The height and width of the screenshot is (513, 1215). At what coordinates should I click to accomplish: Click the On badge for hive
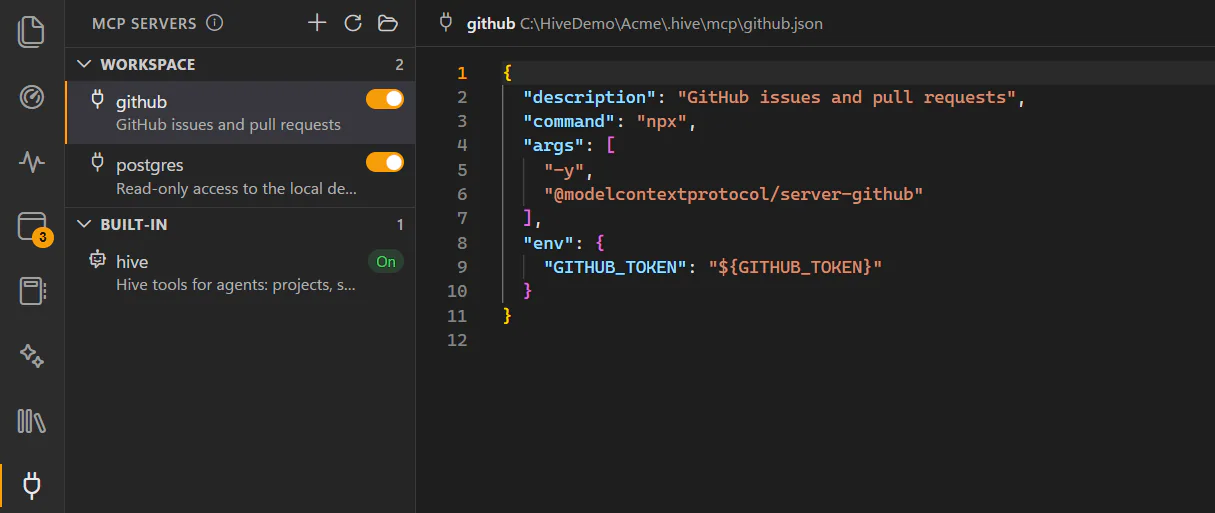[386, 262]
